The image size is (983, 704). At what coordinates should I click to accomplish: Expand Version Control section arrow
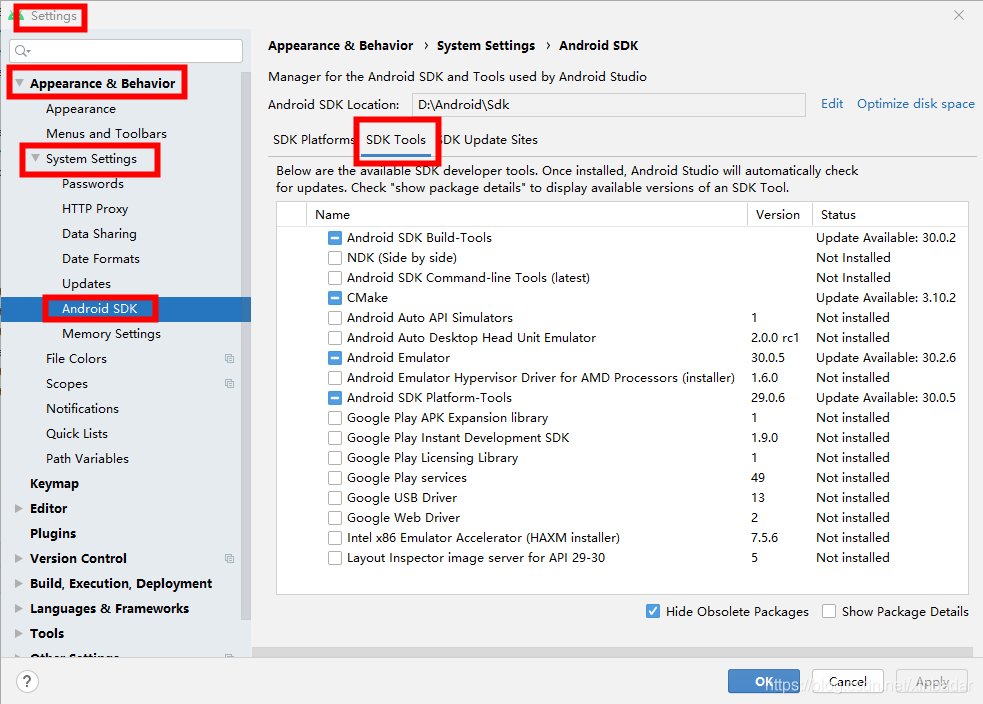click(19, 559)
